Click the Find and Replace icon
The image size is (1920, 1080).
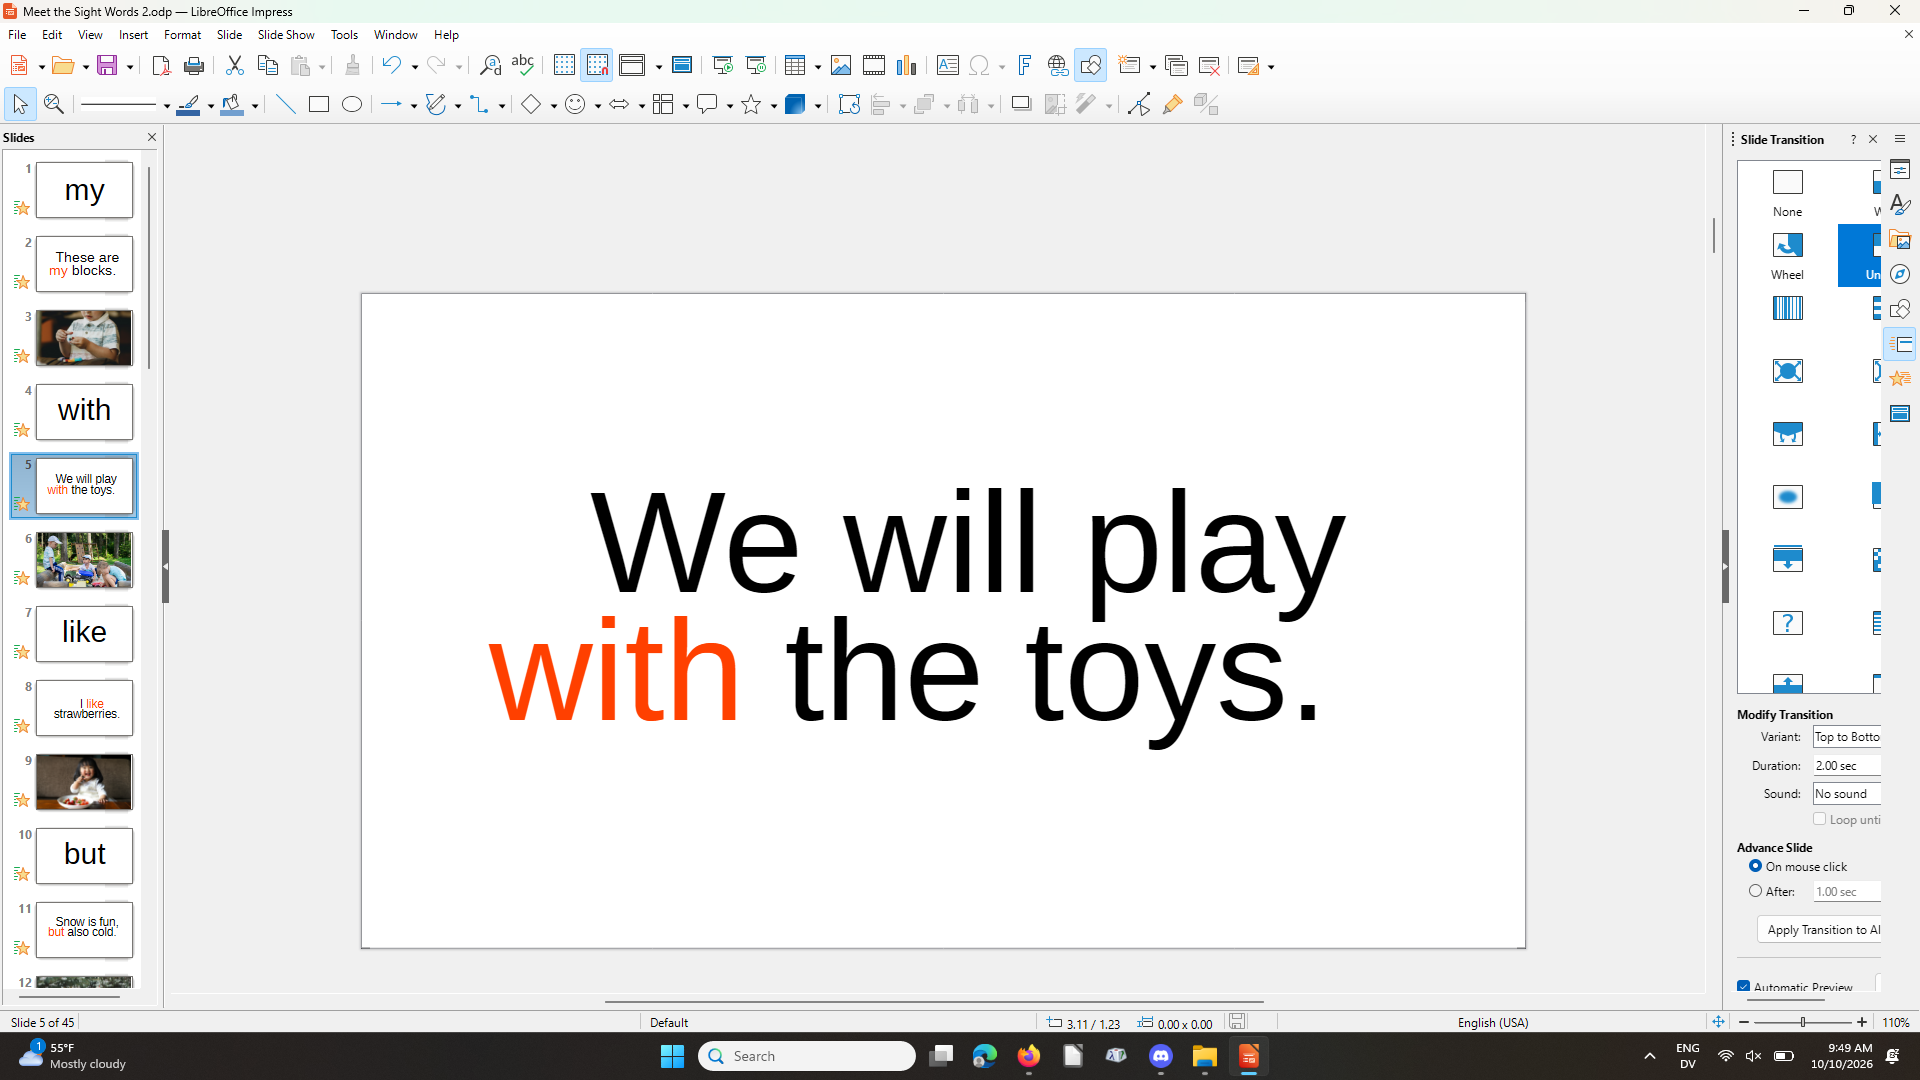coord(490,66)
